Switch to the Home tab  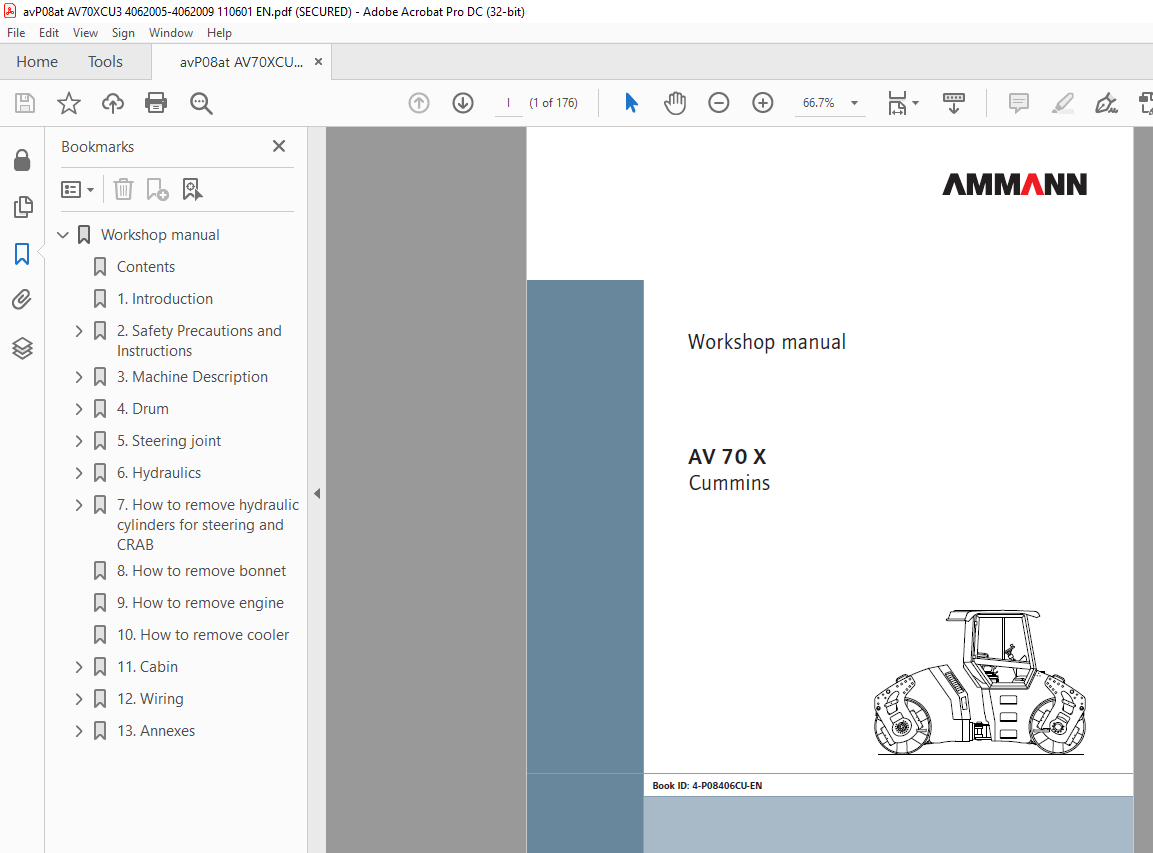pos(37,62)
